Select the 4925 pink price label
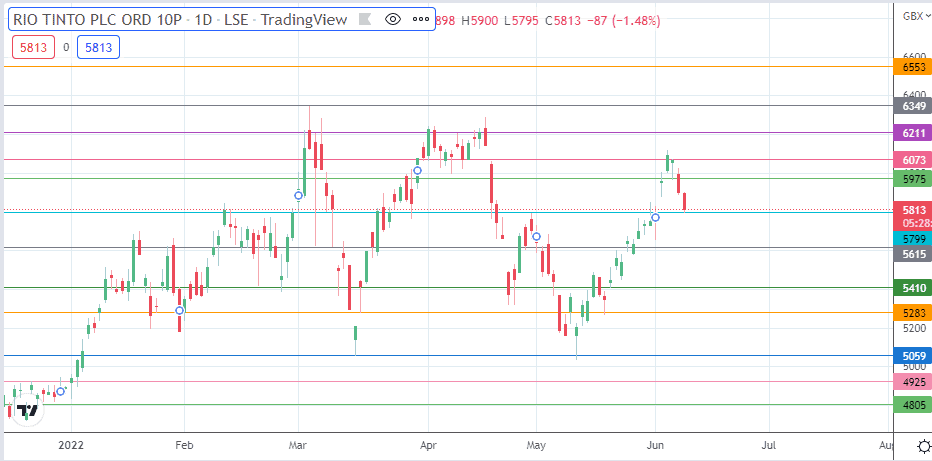932x461 pixels. coord(912,382)
